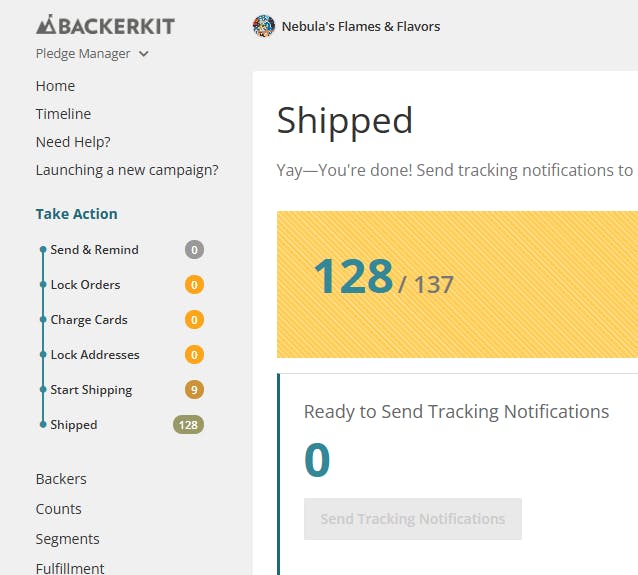Open the Lock Orders step
Viewport: 638px width, 575px height.
coord(85,285)
